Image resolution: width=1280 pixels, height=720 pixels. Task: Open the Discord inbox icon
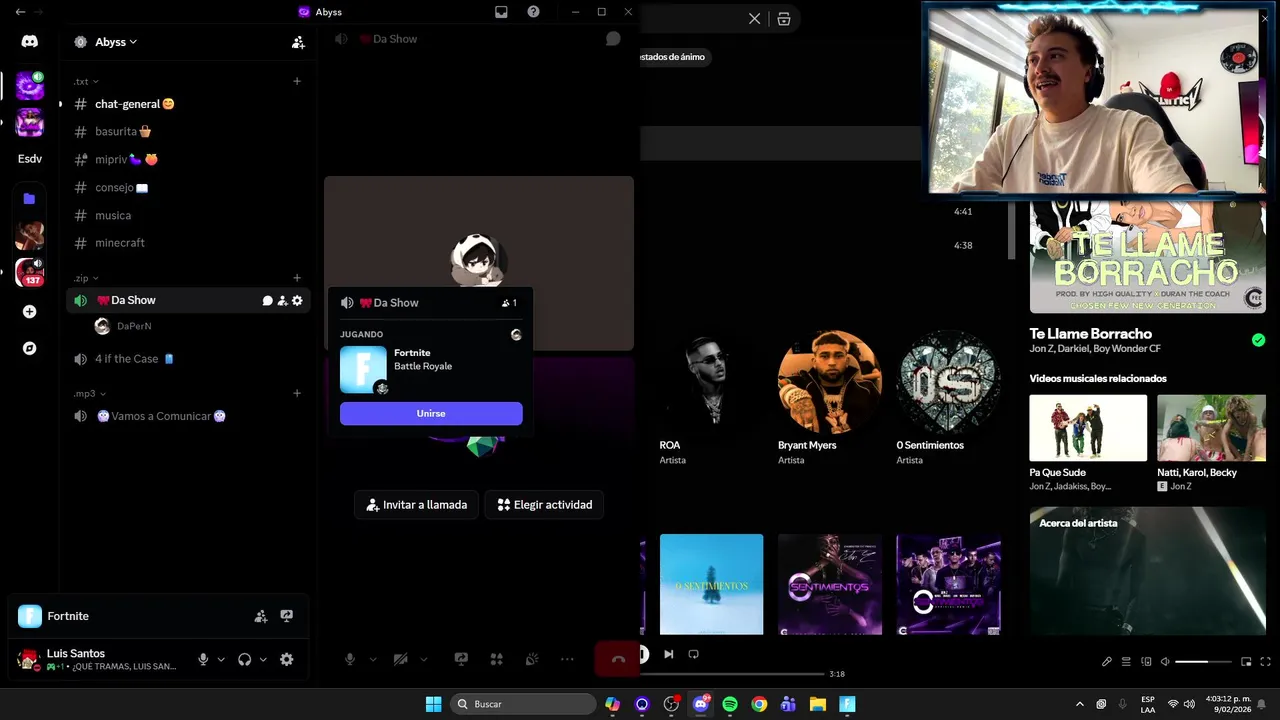pos(501,12)
